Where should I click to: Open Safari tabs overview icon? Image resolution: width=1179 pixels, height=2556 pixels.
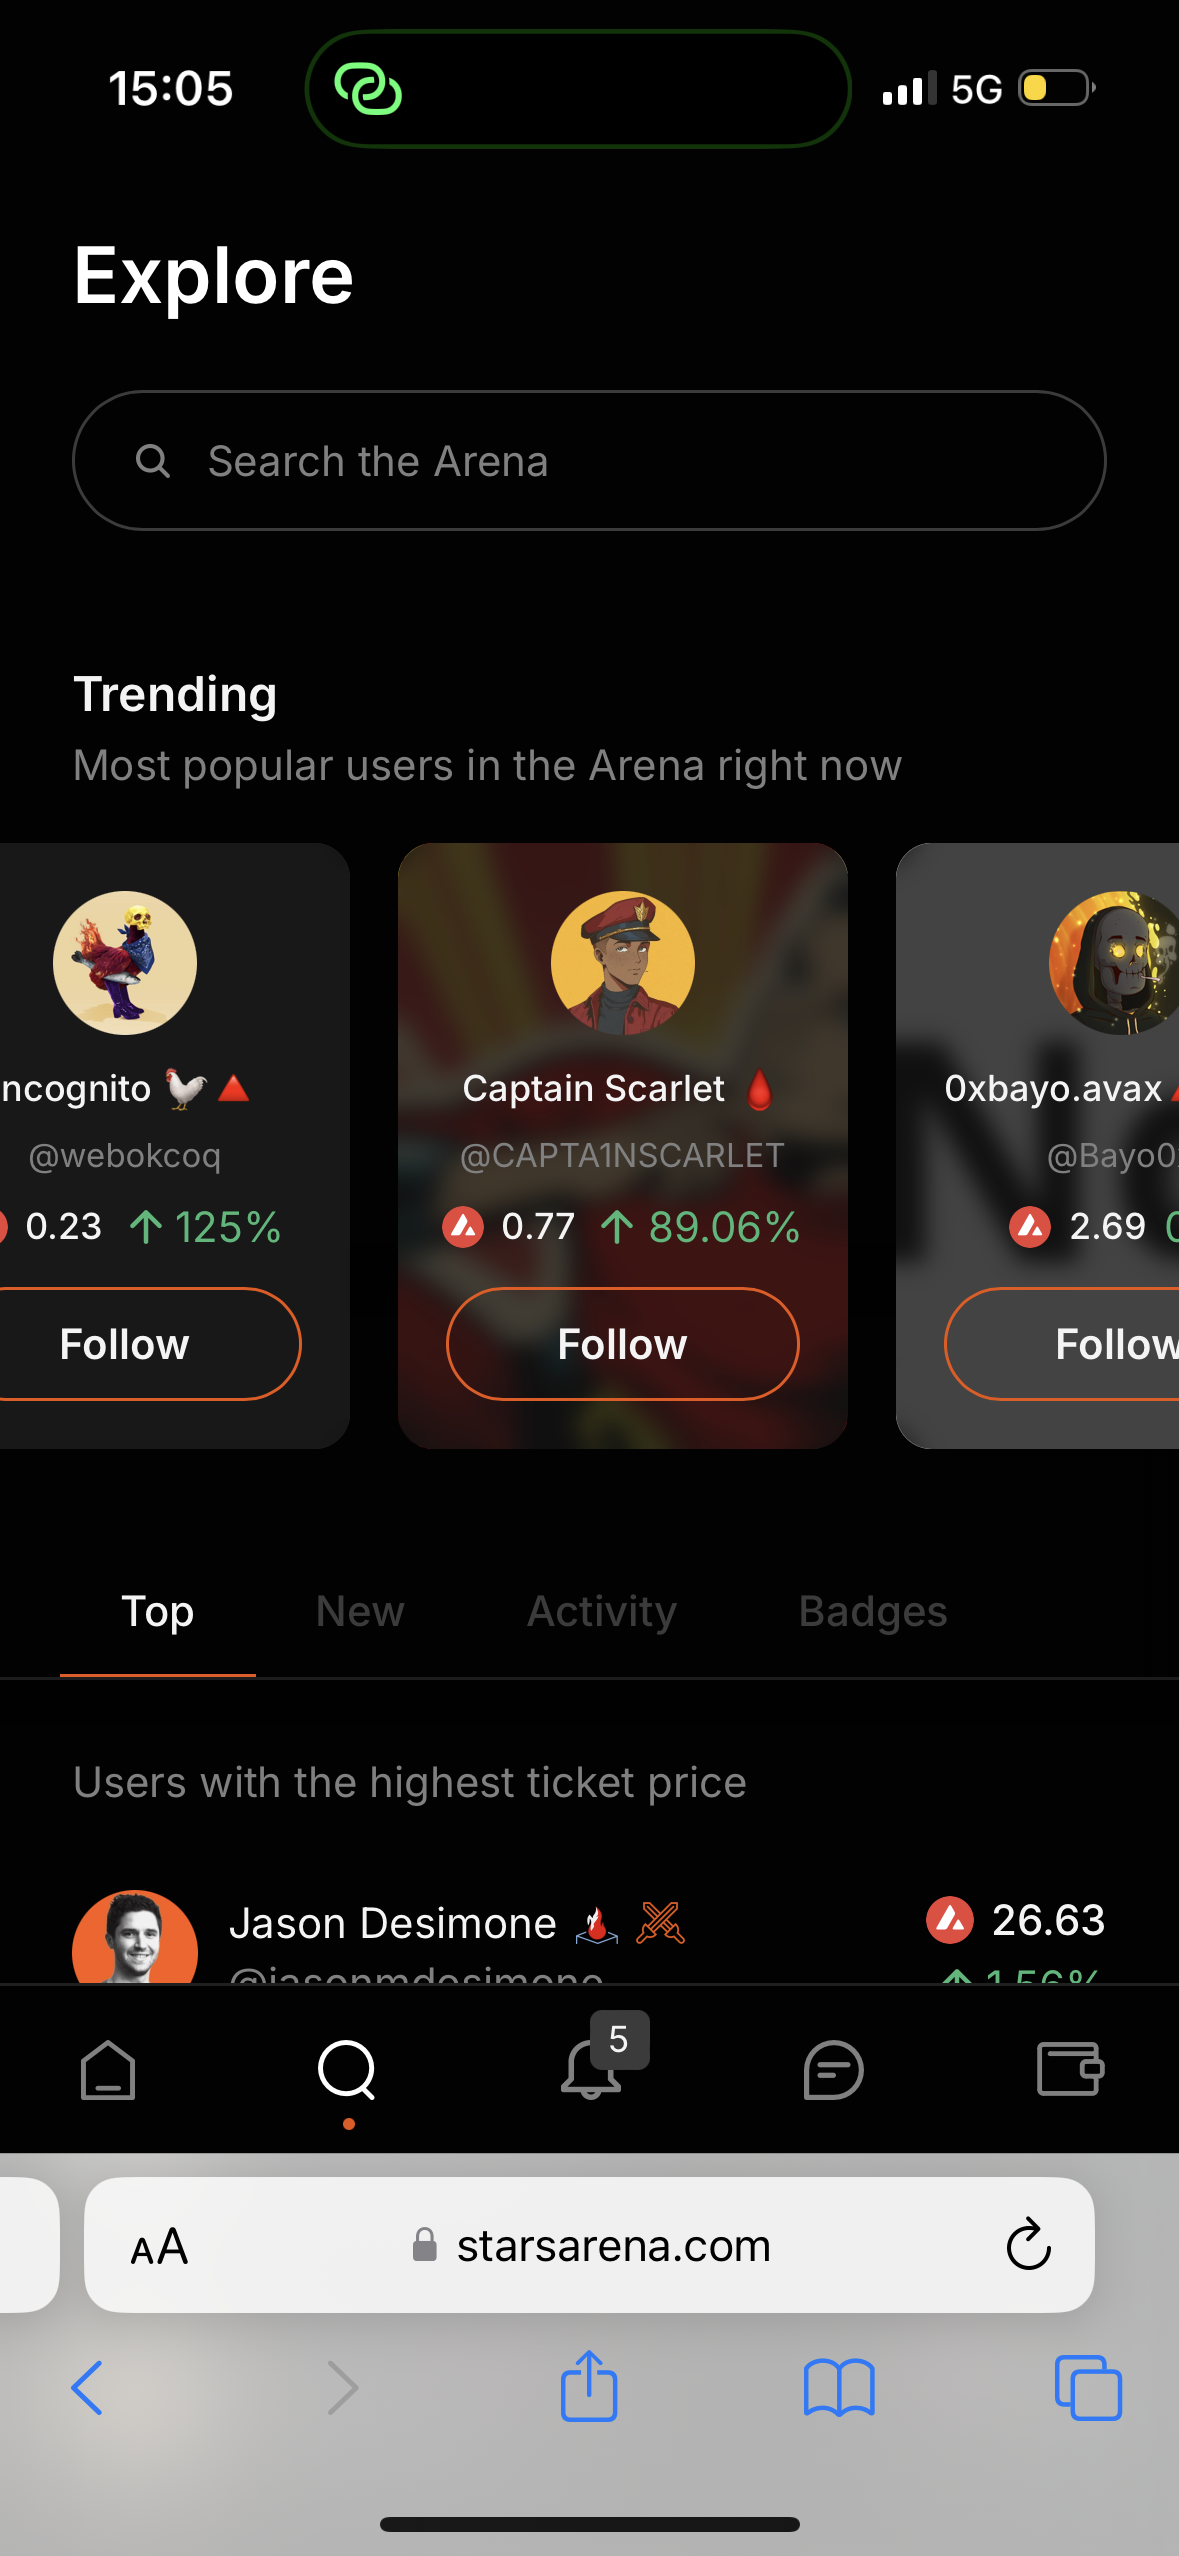coord(1088,2388)
